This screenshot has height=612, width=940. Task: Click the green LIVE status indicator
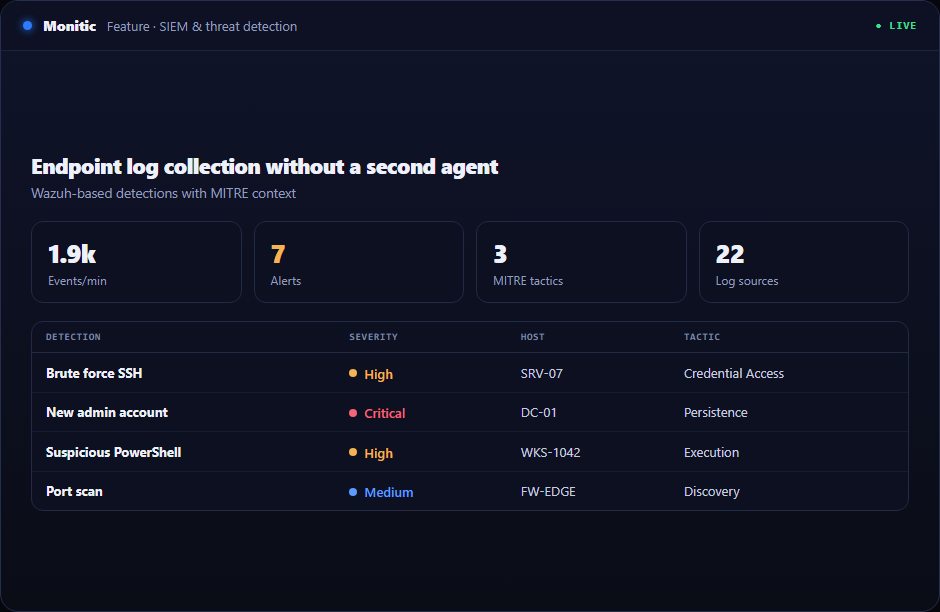896,26
